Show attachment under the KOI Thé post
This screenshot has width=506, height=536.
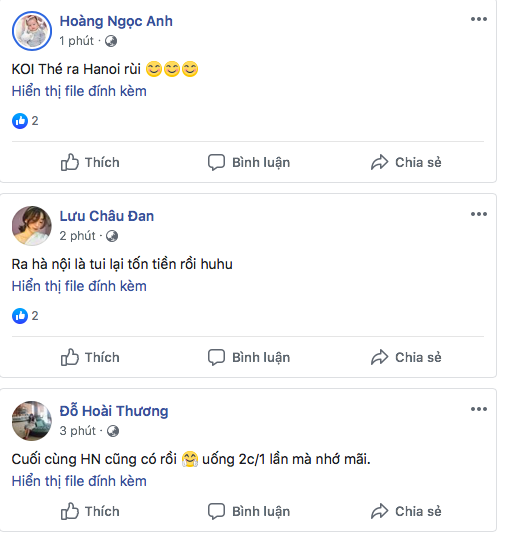click(x=79, y=91)
